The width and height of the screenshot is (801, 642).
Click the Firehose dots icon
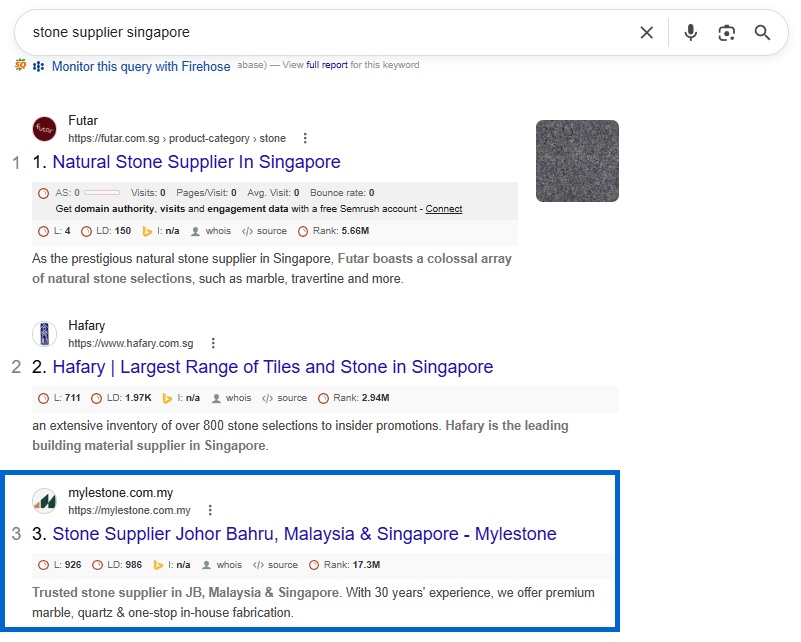(38, 66)
